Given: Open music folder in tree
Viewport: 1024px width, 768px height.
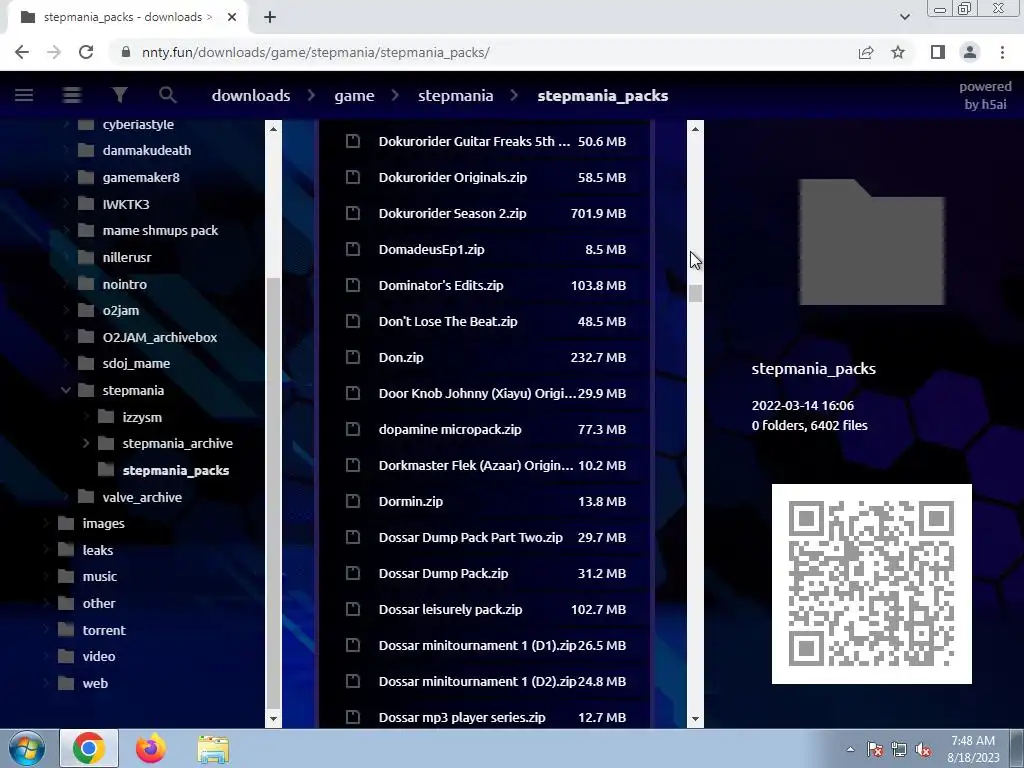Looking at the screenshot, I should (x=99, y=577).
